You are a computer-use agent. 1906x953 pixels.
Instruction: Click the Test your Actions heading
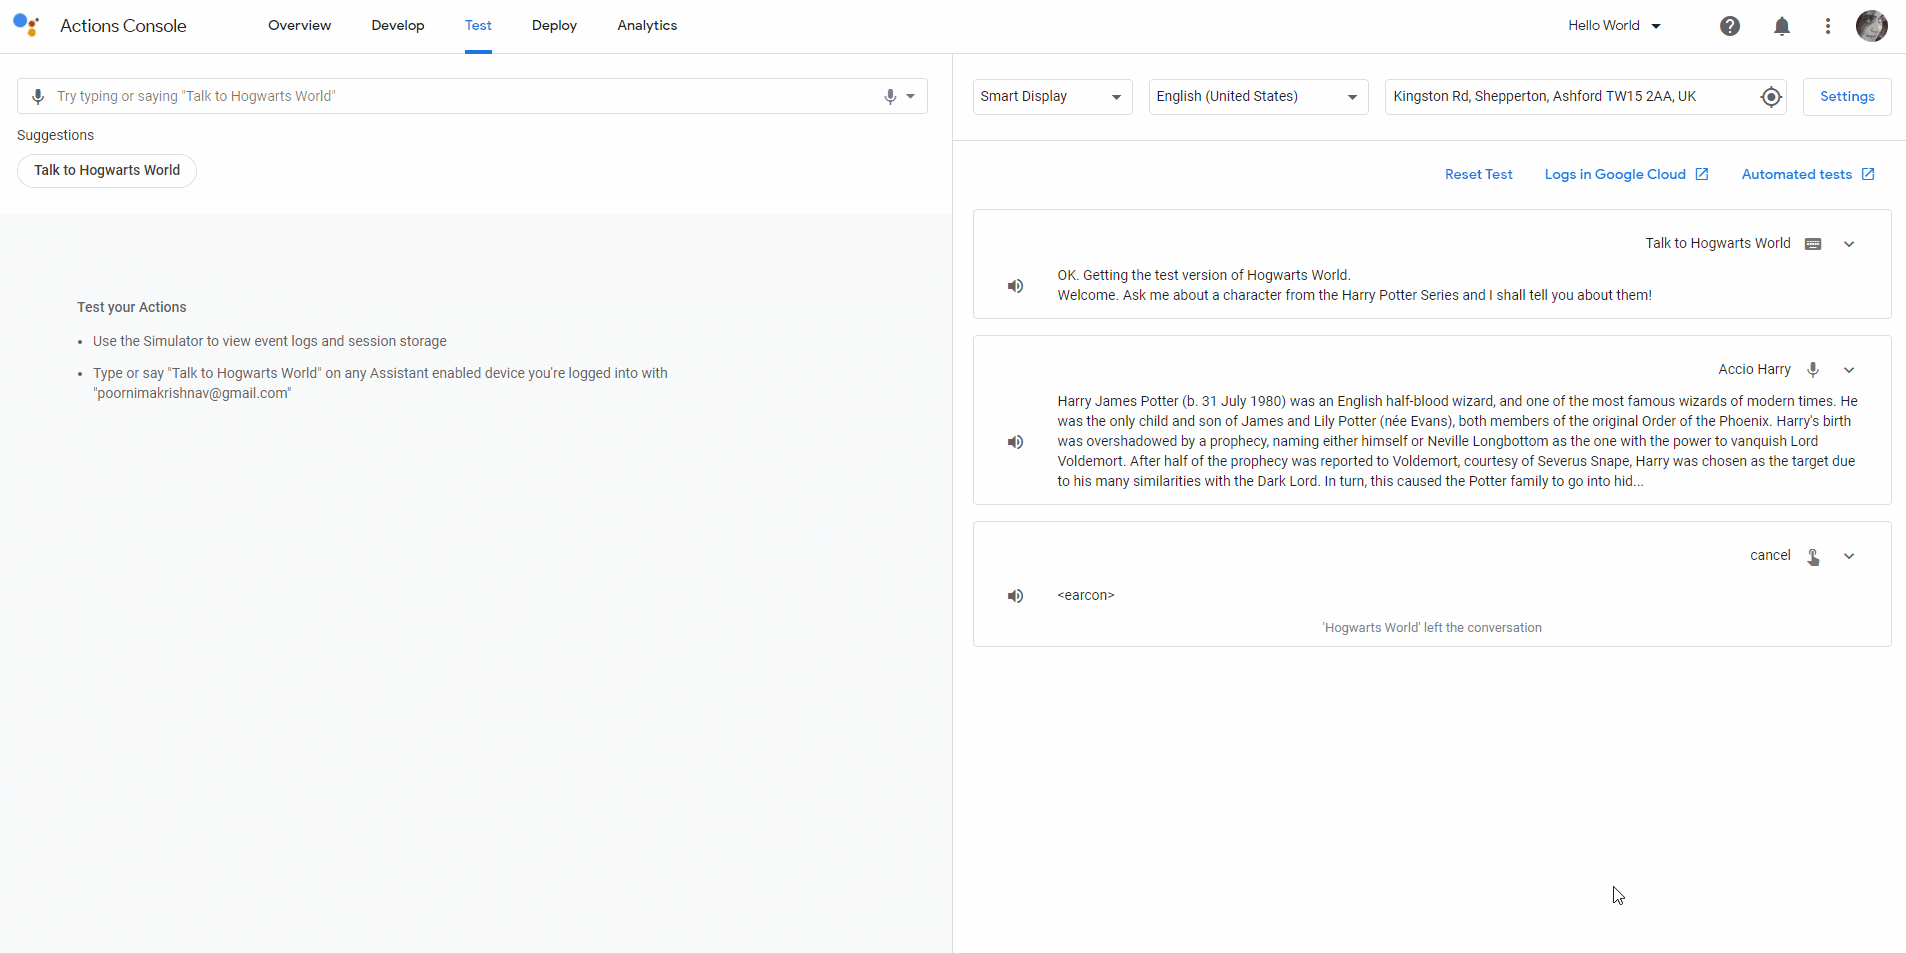pos(132,307)
